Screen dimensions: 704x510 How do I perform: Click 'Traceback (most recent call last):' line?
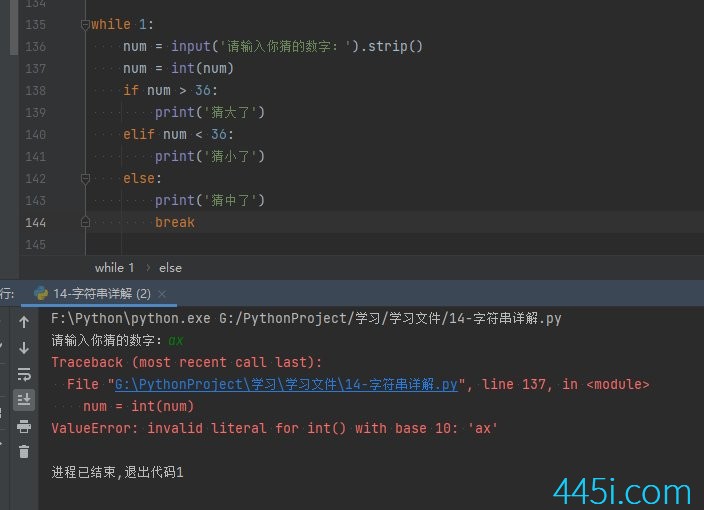(x=186, y=362)
